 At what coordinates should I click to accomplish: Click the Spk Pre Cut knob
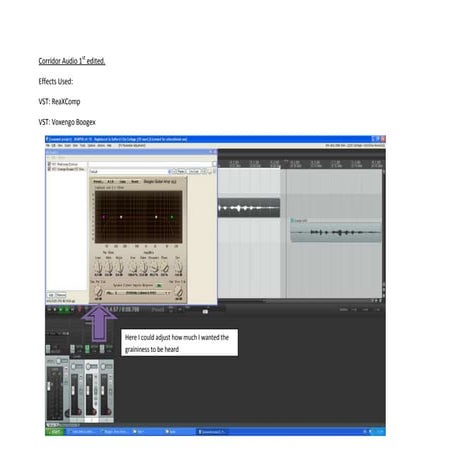point(98,292)
